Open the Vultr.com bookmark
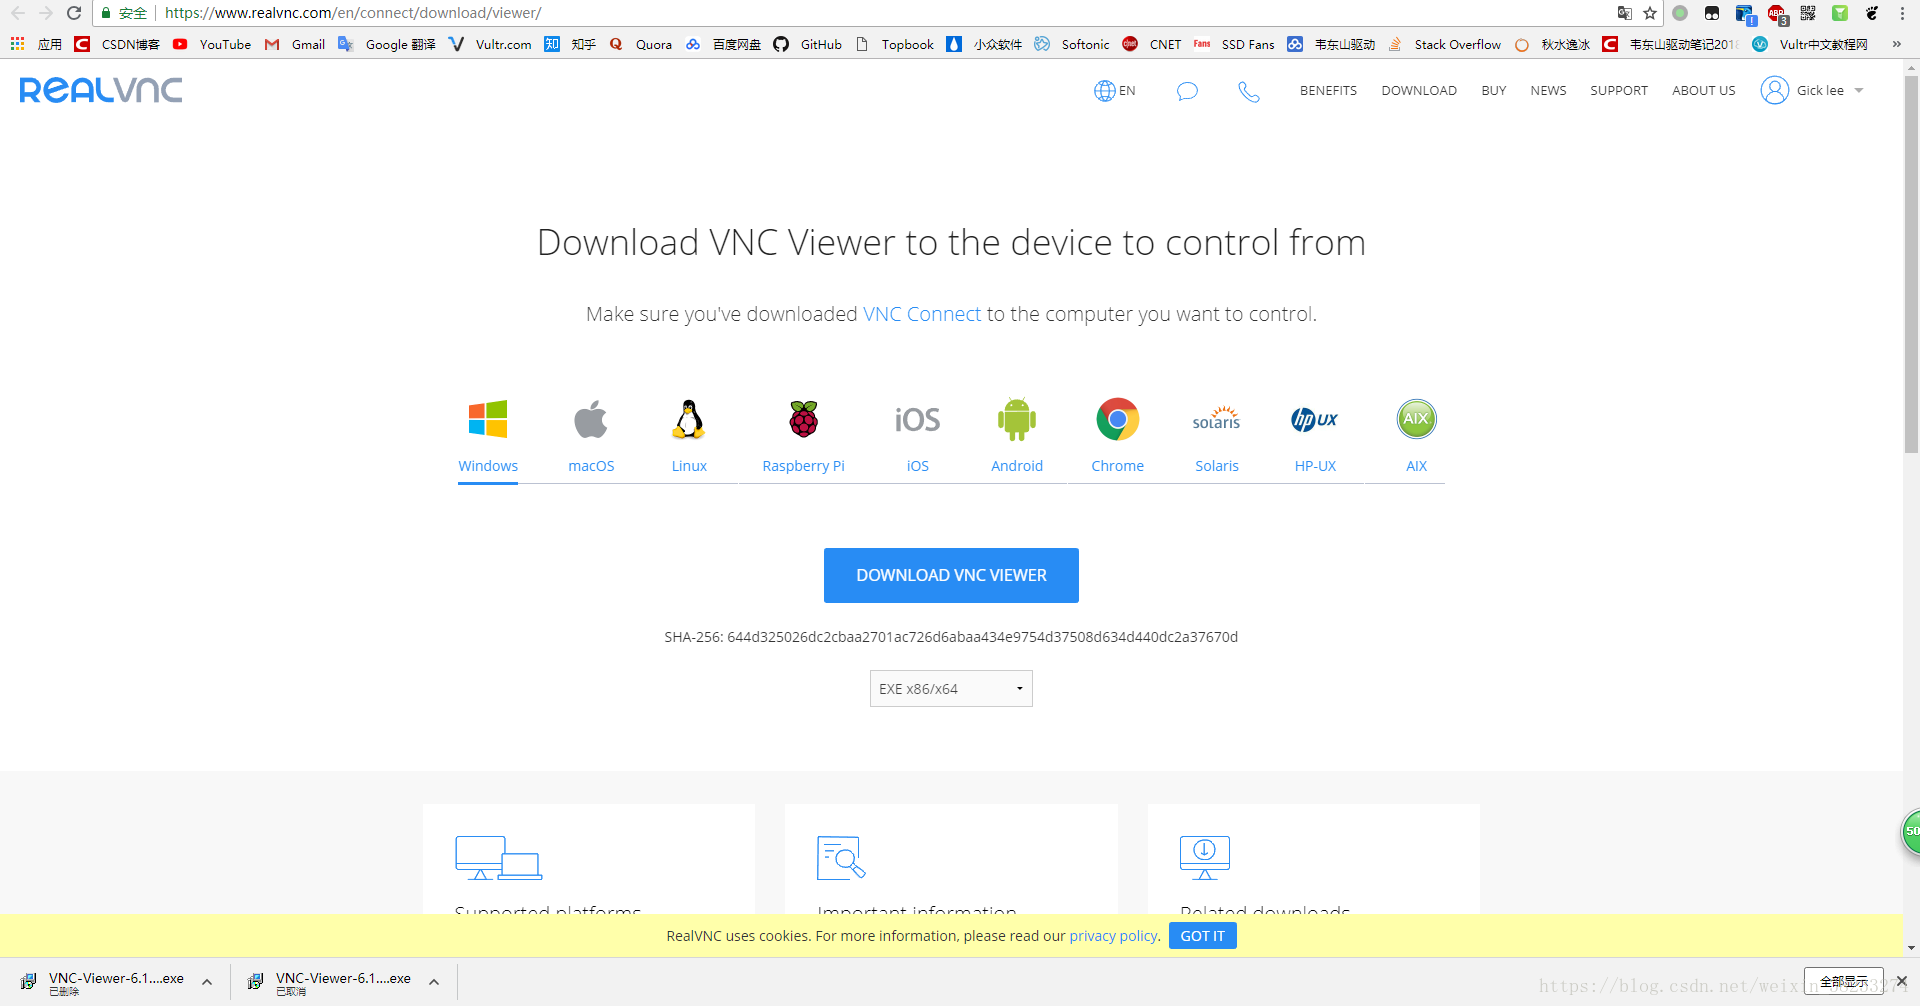Image resolution: width=1920 pixels, height=1006 pixels. point(490,44)
